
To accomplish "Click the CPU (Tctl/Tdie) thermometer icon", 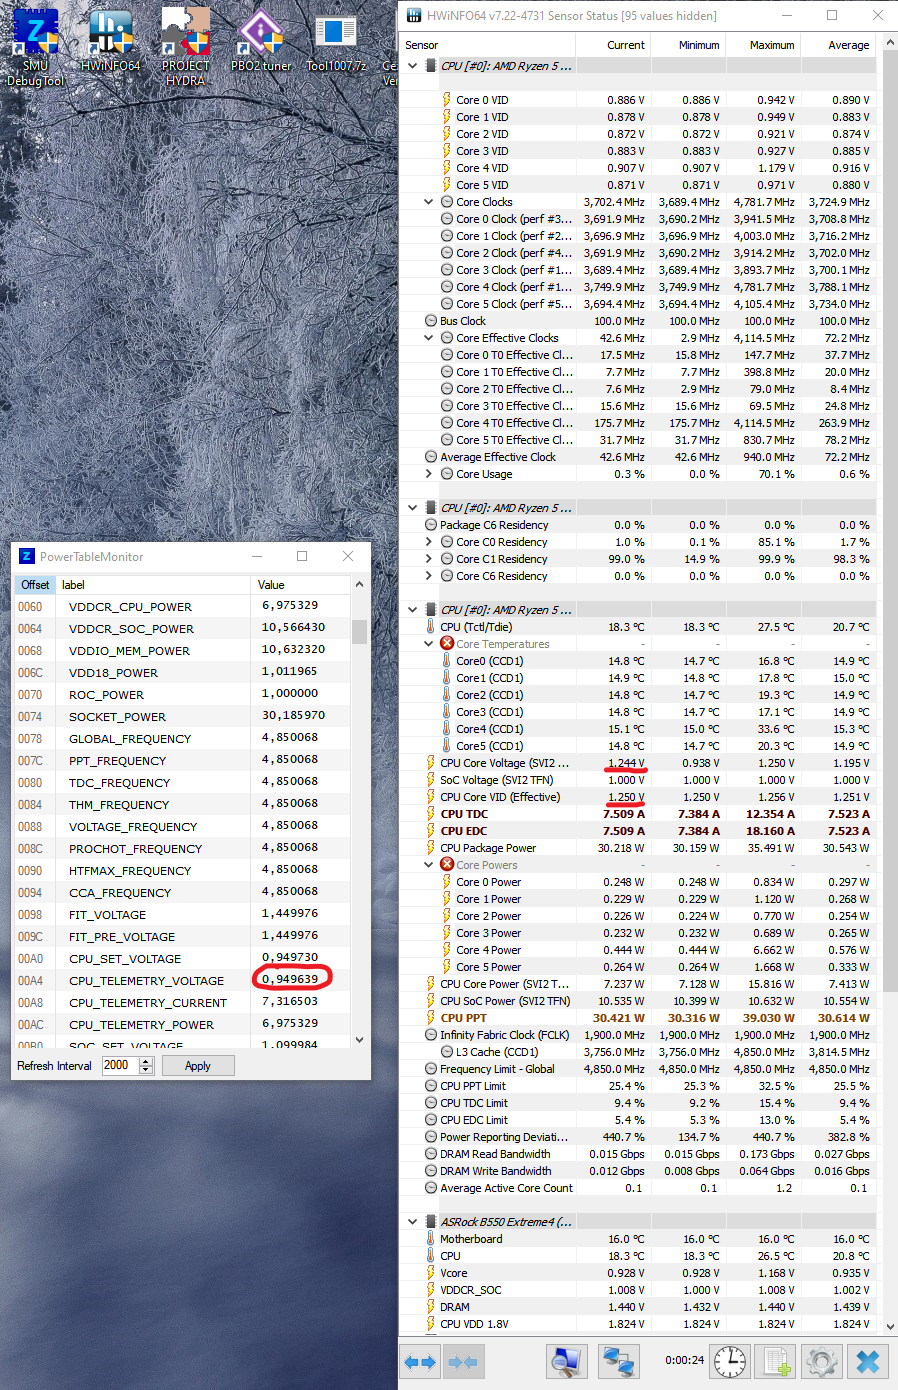I will pos(430,627).
